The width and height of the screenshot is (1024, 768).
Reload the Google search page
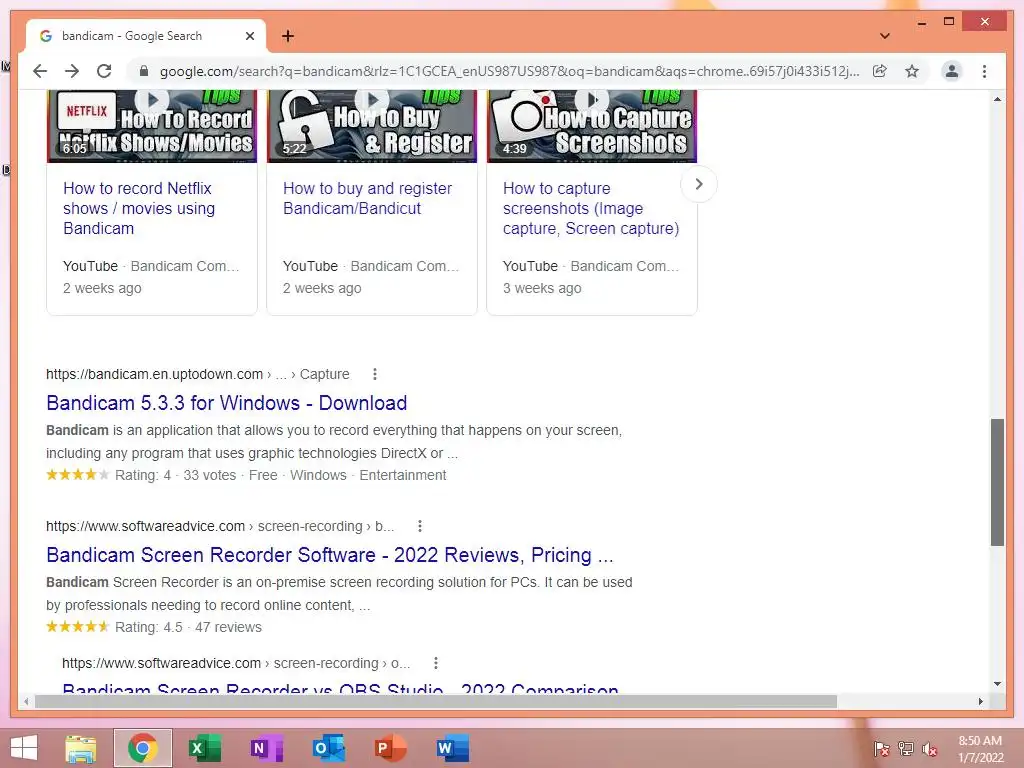coord(104,71)
